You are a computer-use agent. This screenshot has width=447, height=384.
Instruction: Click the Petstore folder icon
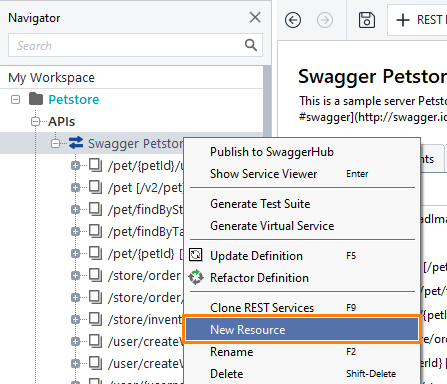36,99
